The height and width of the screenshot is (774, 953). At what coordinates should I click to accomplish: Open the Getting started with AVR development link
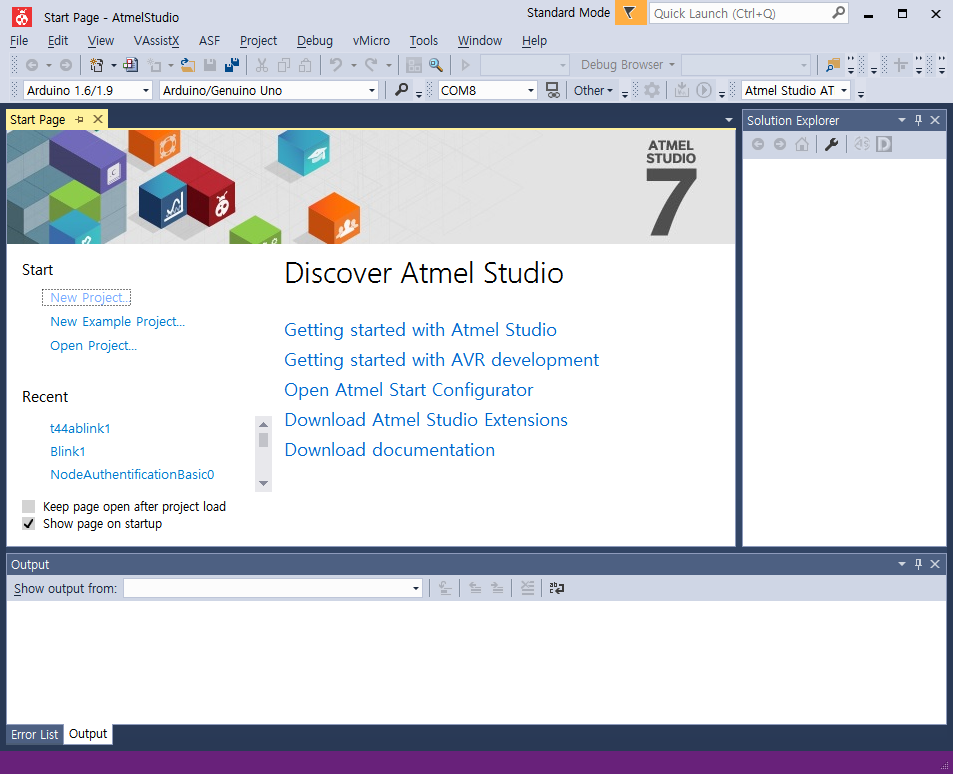(441, 360)
